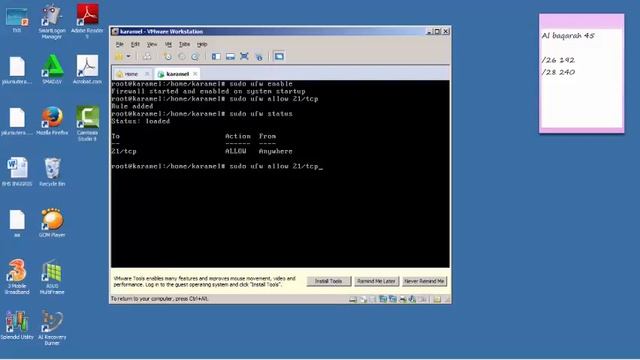Open SmartLogon Manager desktop shortcut

(x=52, y=22)
